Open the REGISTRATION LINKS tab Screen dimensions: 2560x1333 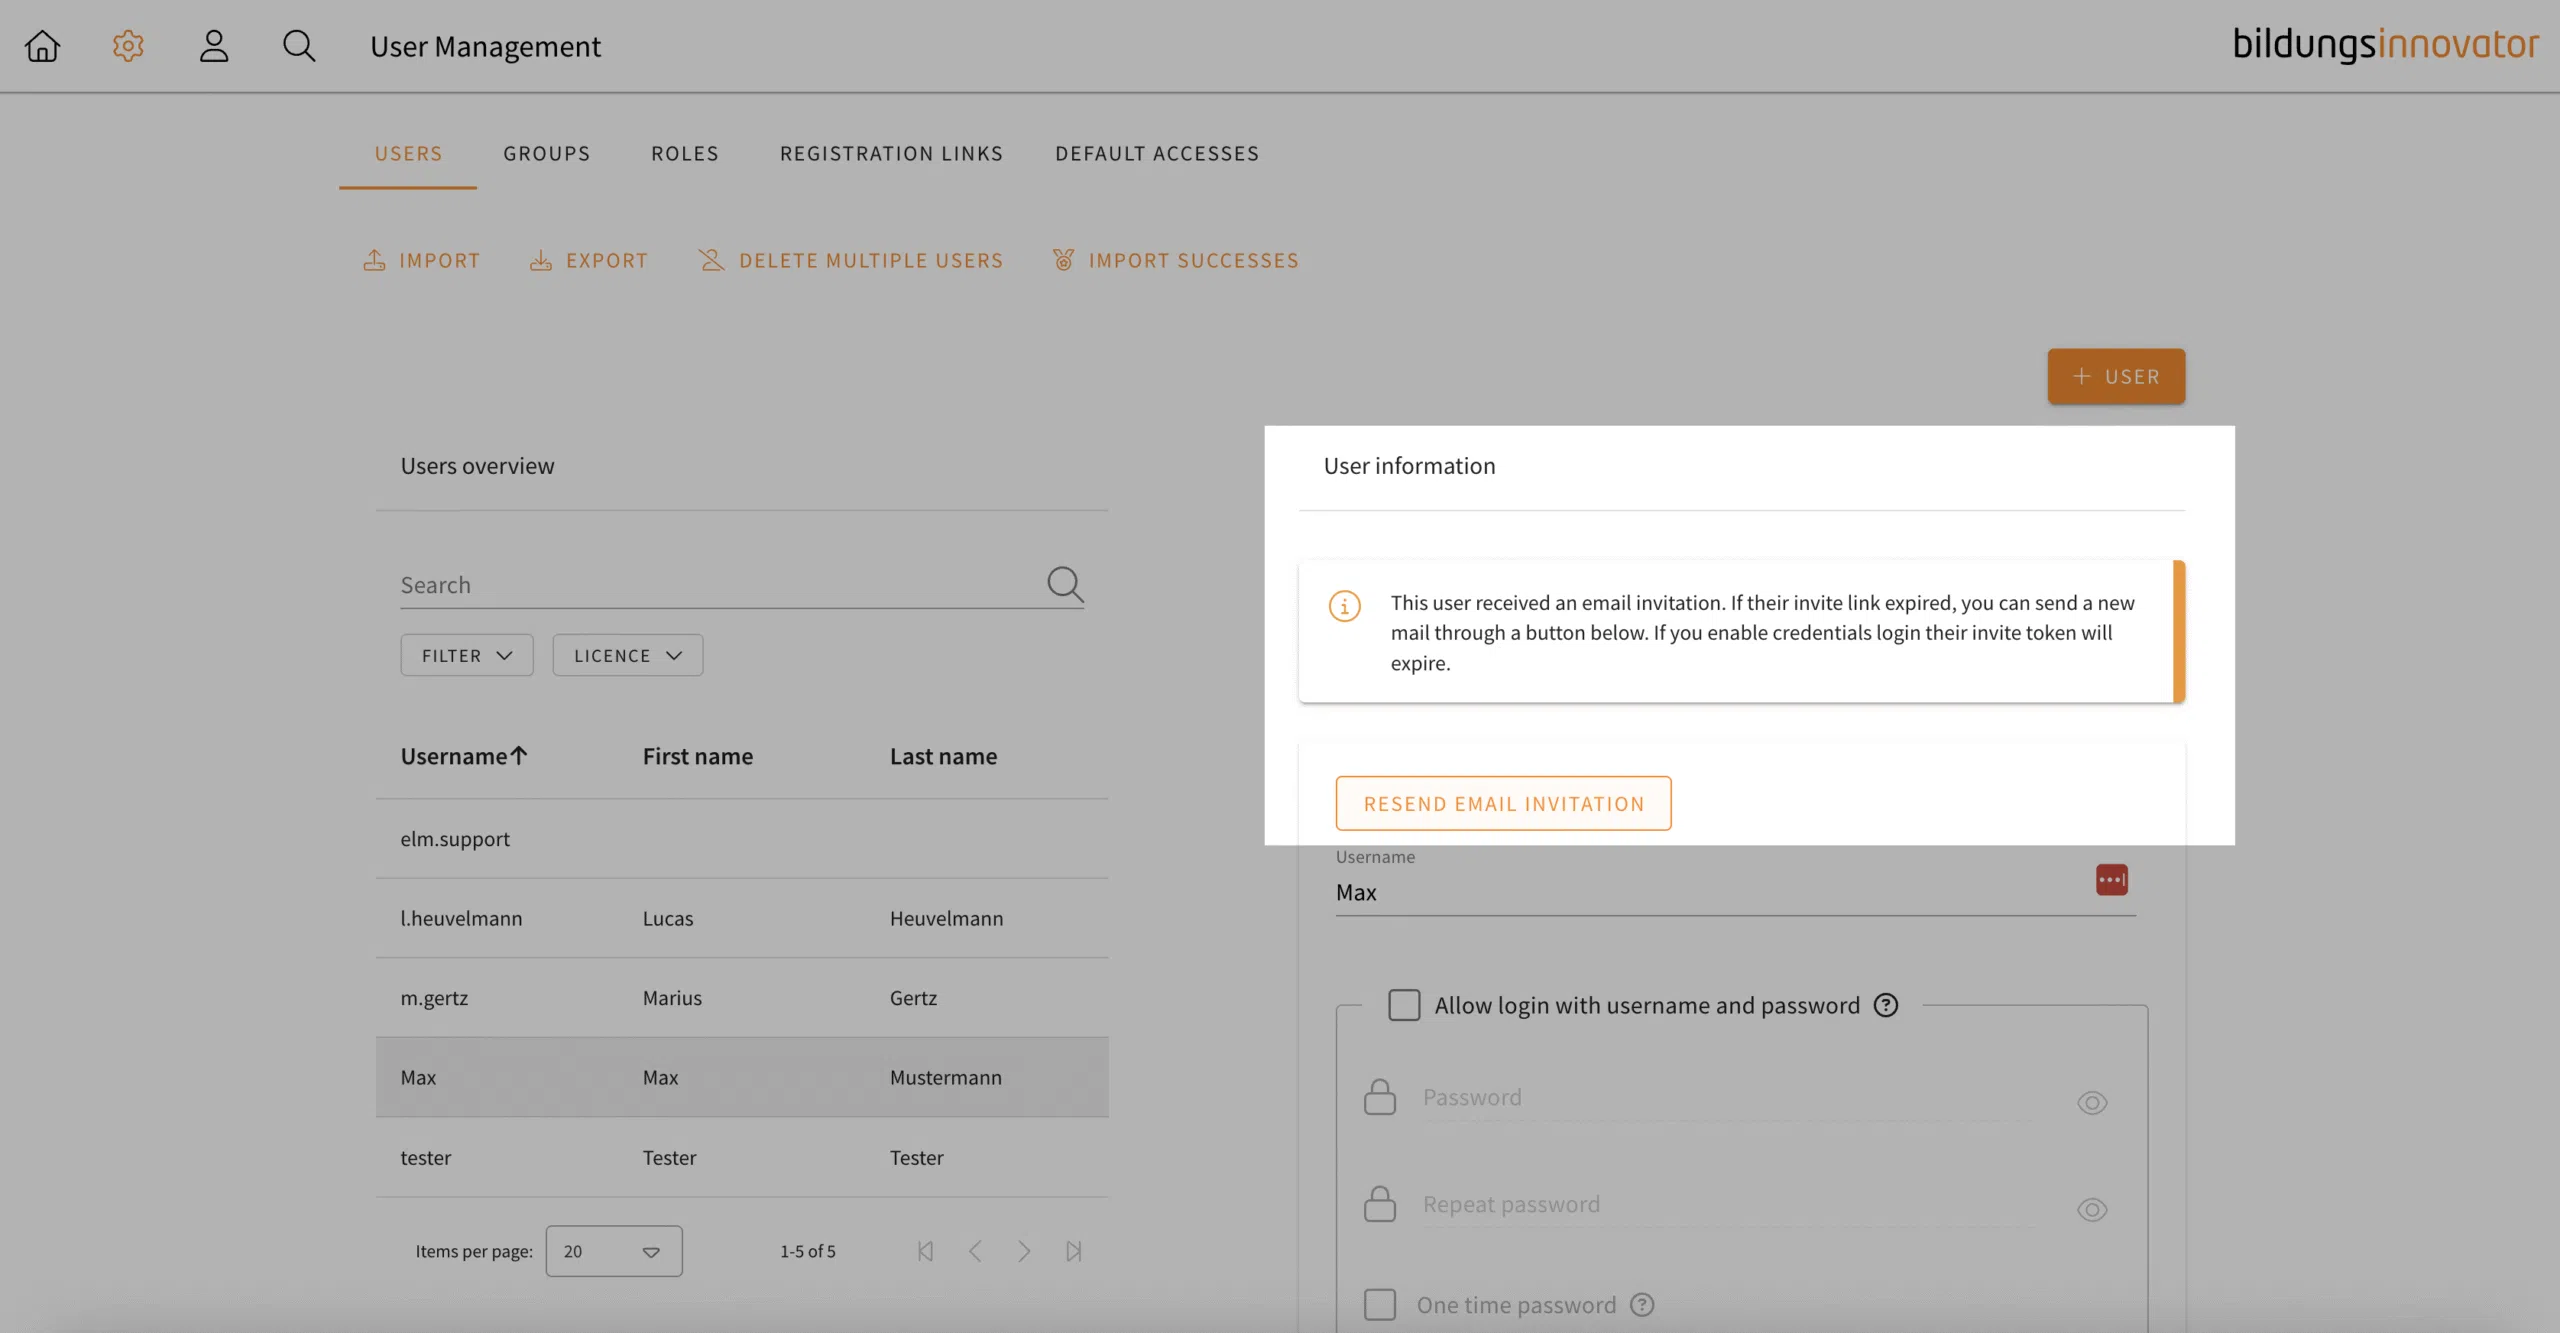click(x=891, y=154)
